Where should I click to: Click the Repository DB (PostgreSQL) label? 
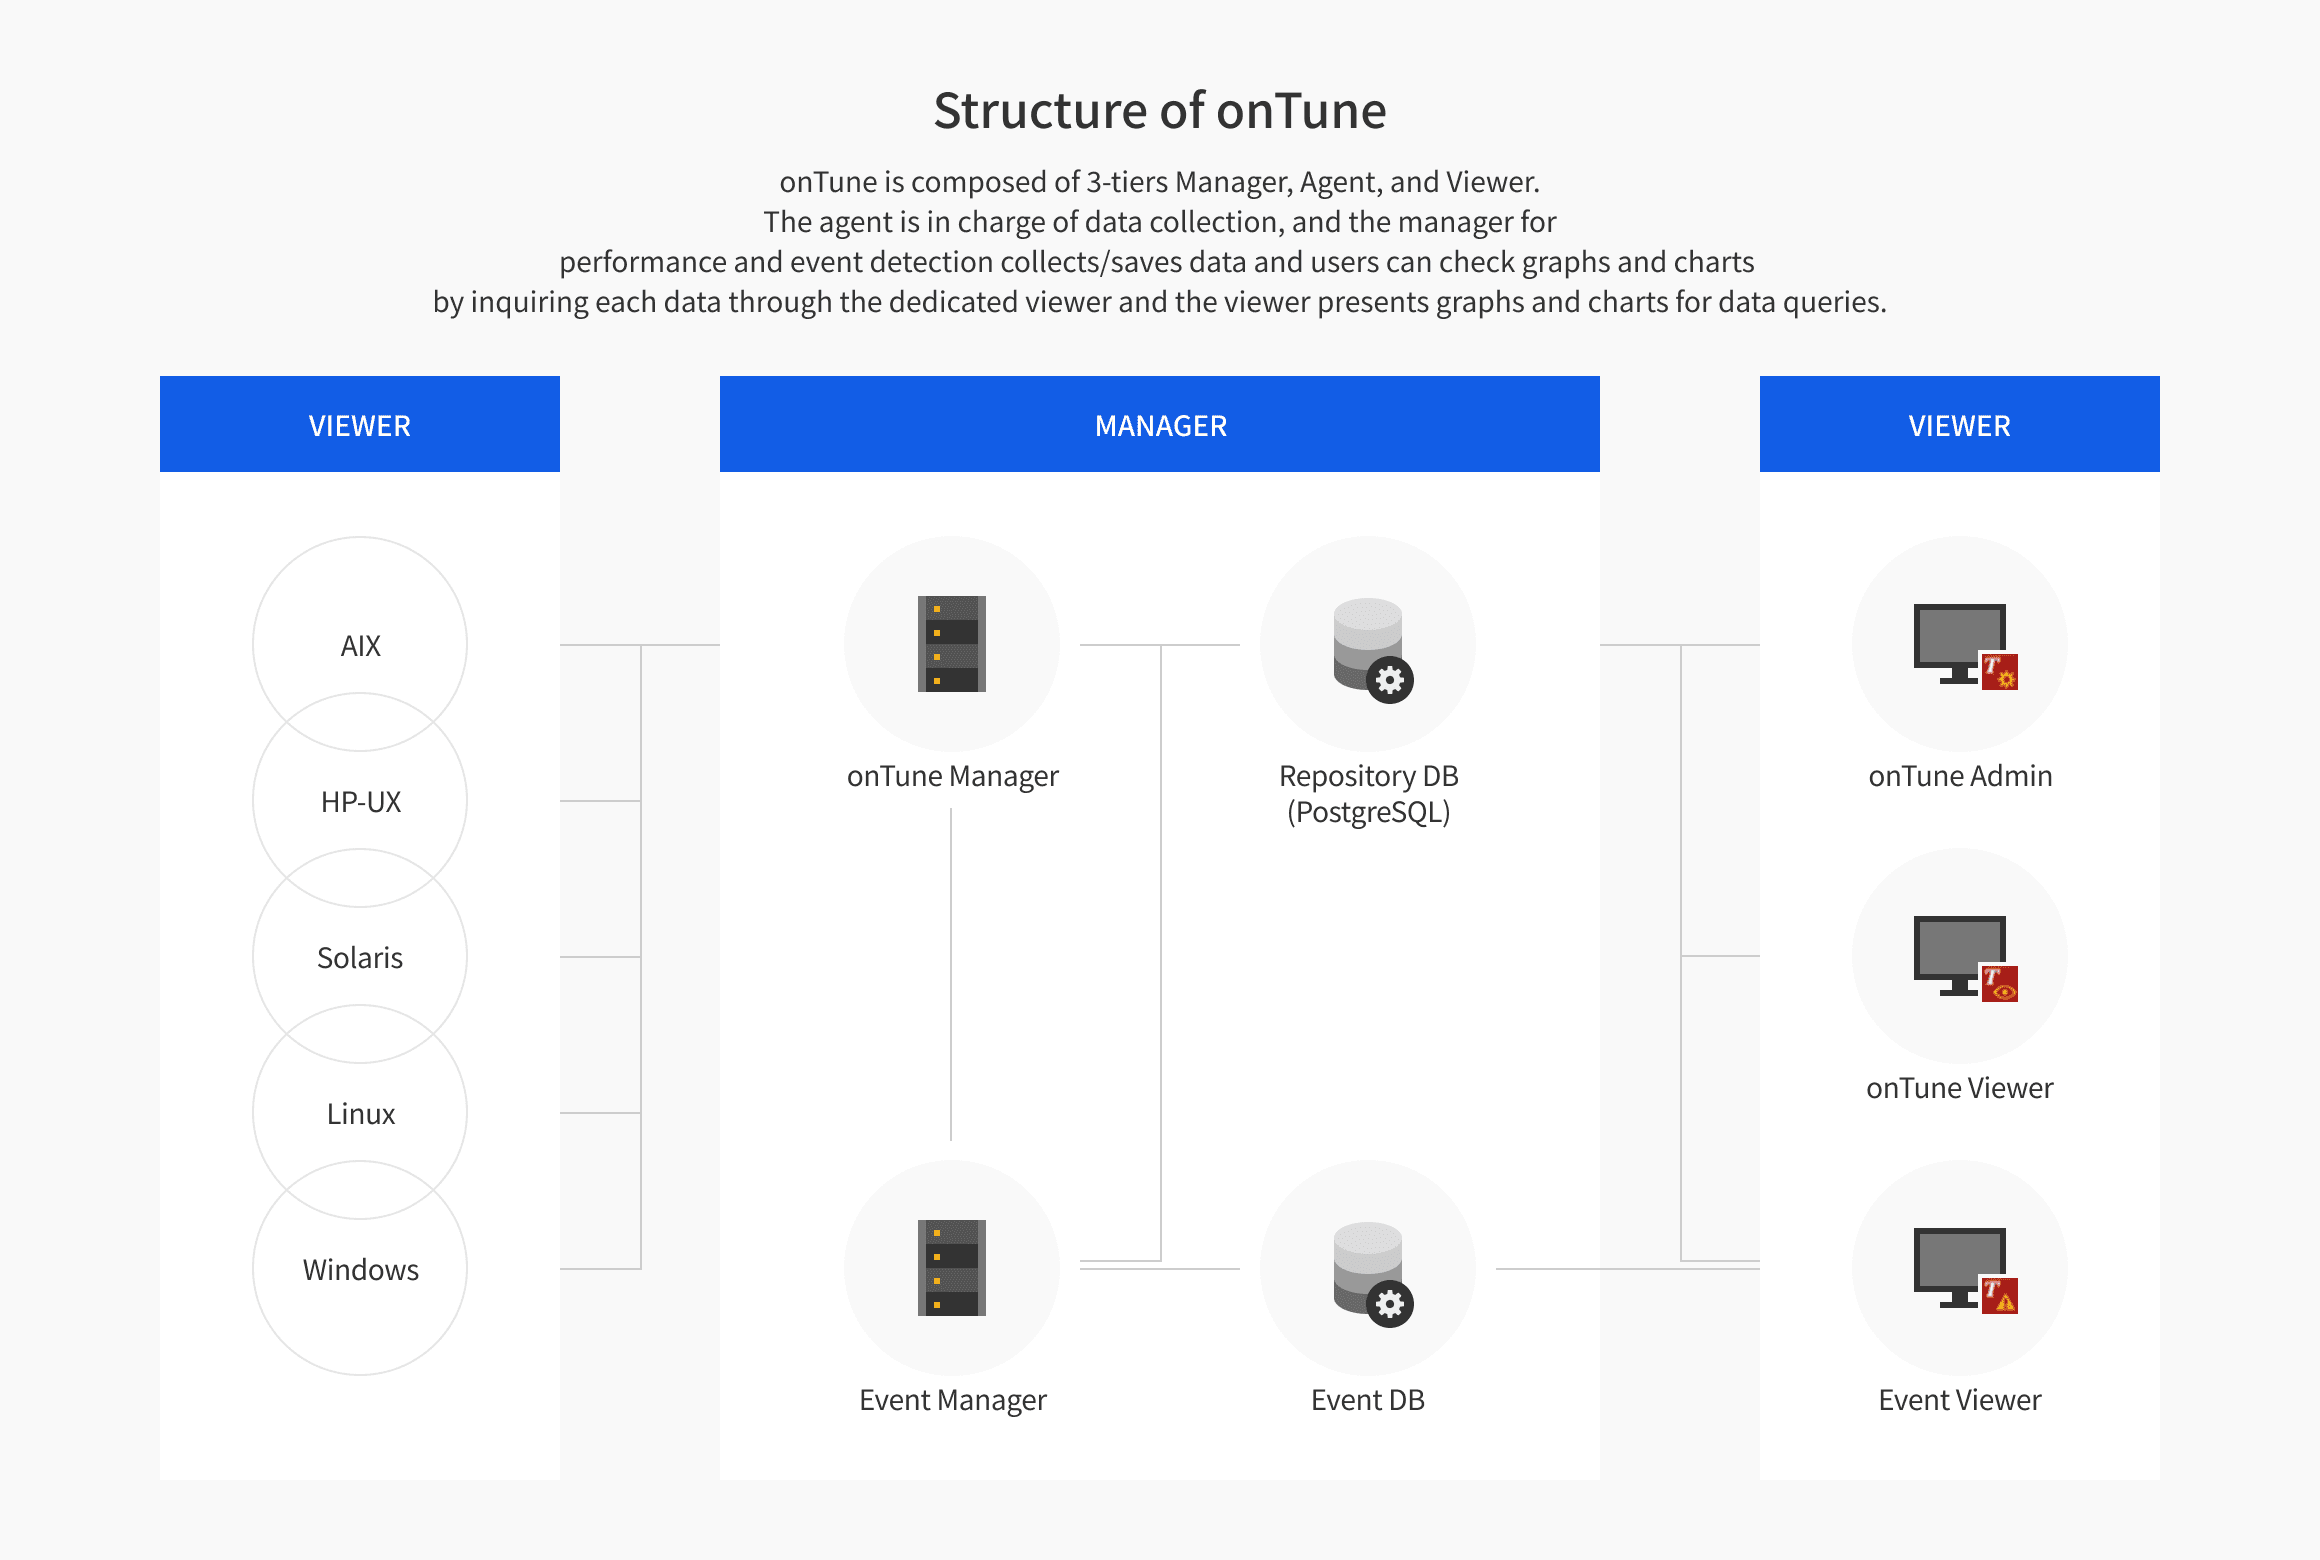(1368, 794)
